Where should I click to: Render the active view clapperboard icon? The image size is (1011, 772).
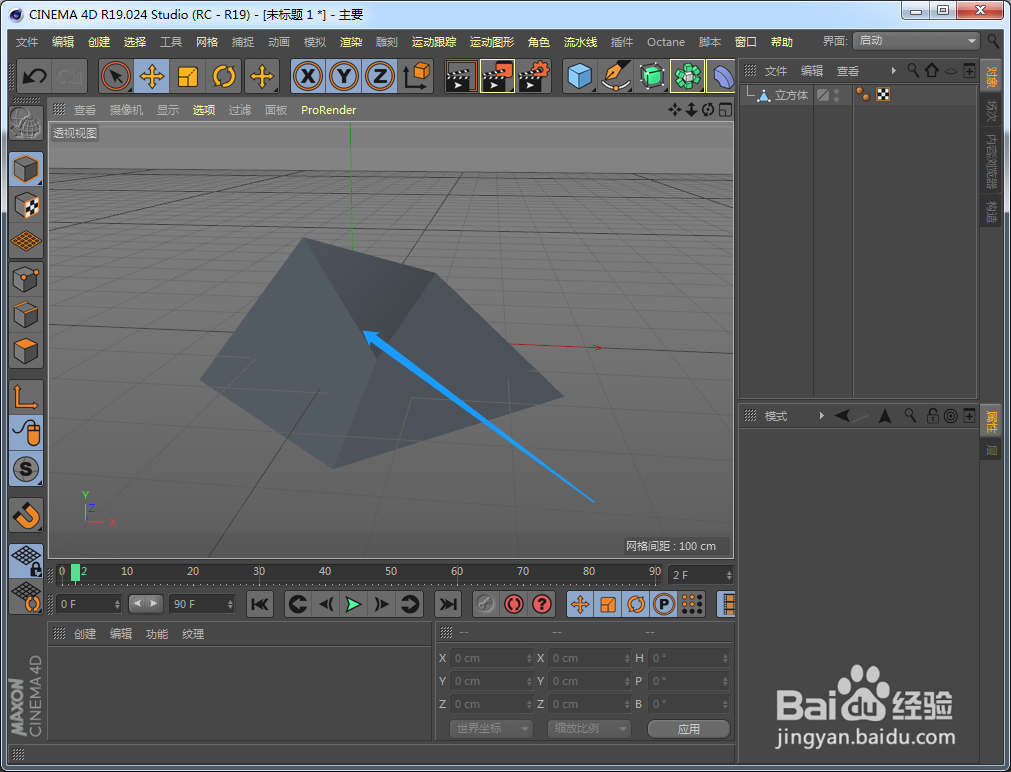click(x=462, y=77)
